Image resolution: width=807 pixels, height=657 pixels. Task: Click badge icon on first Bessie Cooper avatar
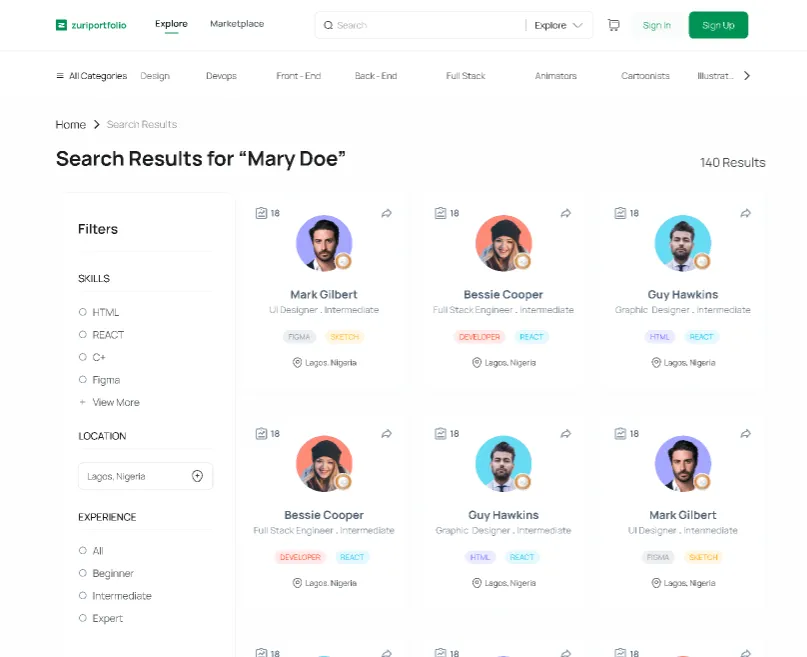[x=522, y=261]
